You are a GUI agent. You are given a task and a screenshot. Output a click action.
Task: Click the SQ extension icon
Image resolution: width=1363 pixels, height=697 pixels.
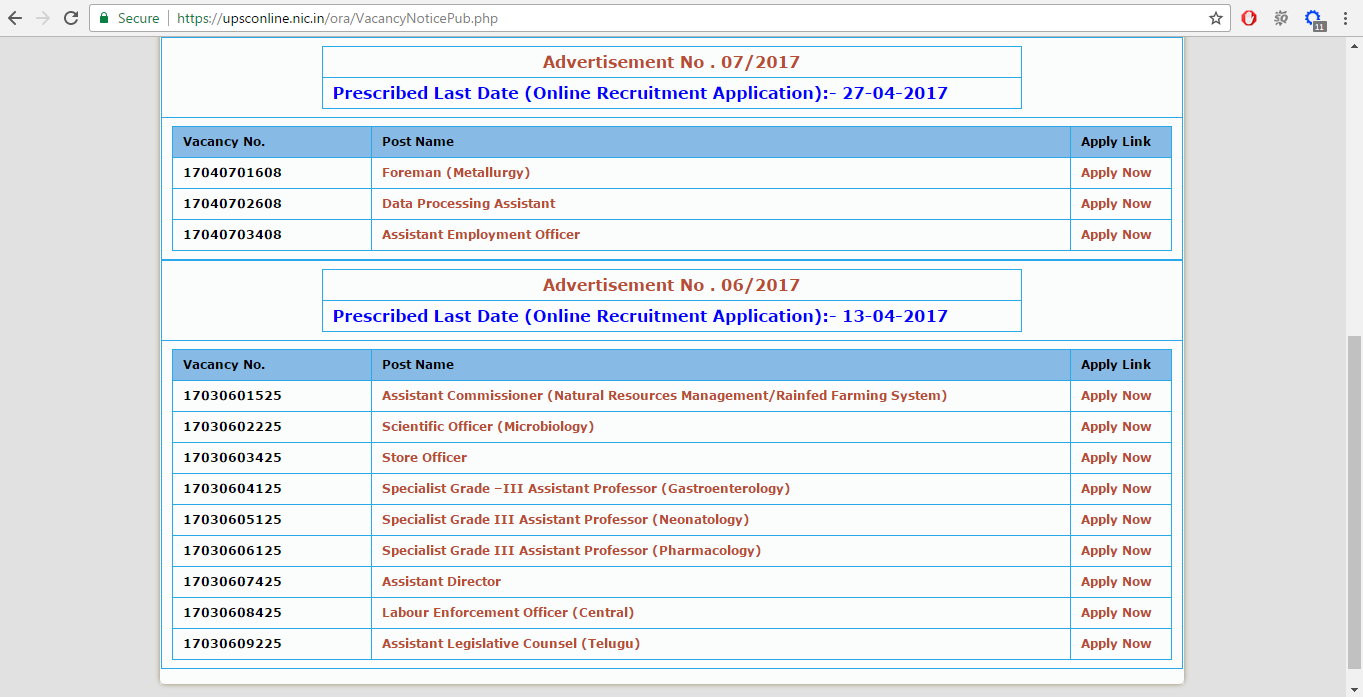pos(1281,17)
